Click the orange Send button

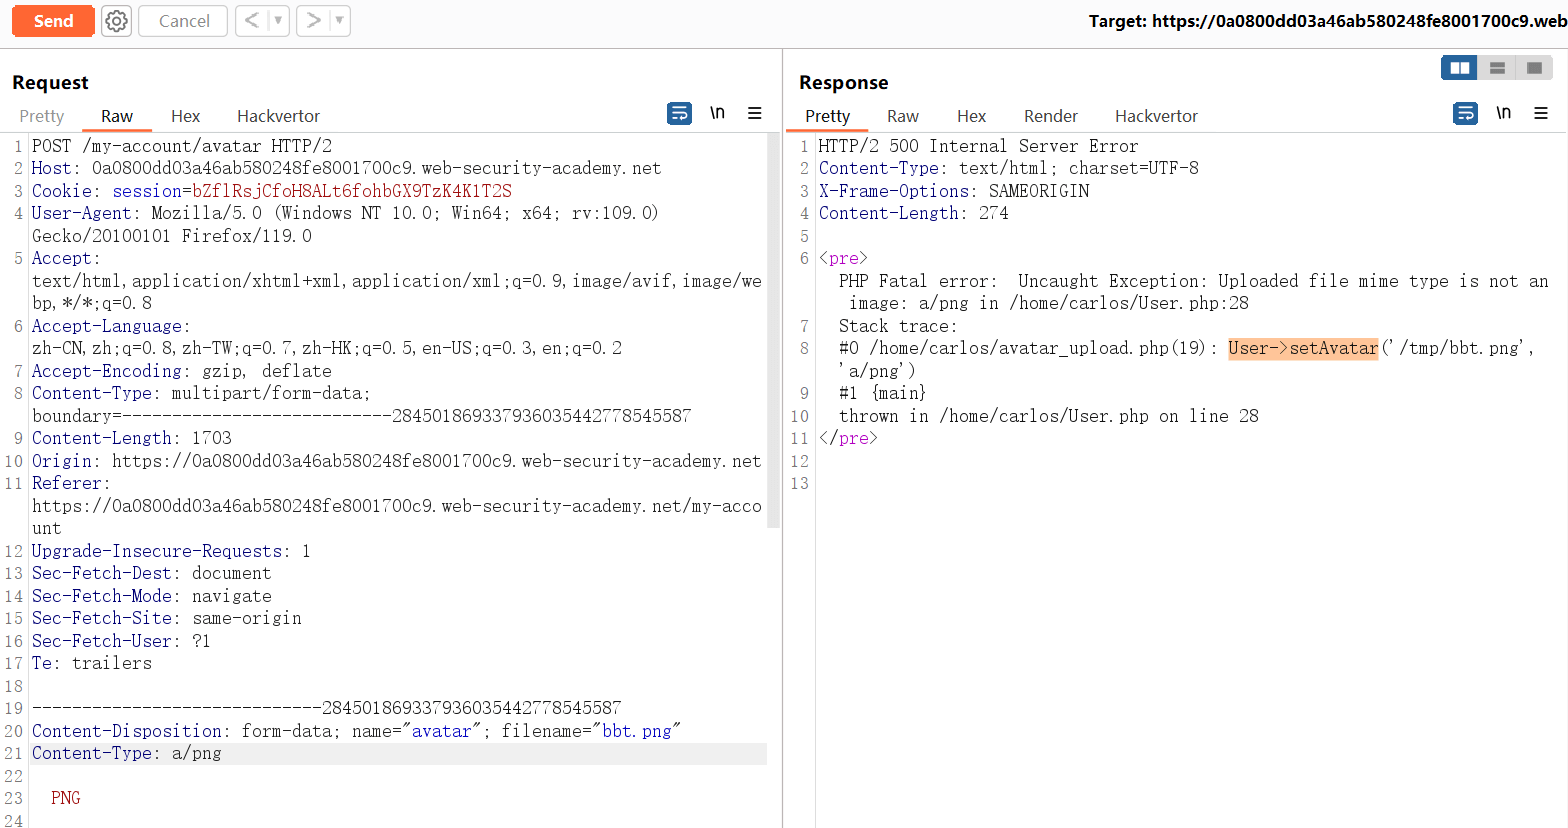(x=53, y=21)
